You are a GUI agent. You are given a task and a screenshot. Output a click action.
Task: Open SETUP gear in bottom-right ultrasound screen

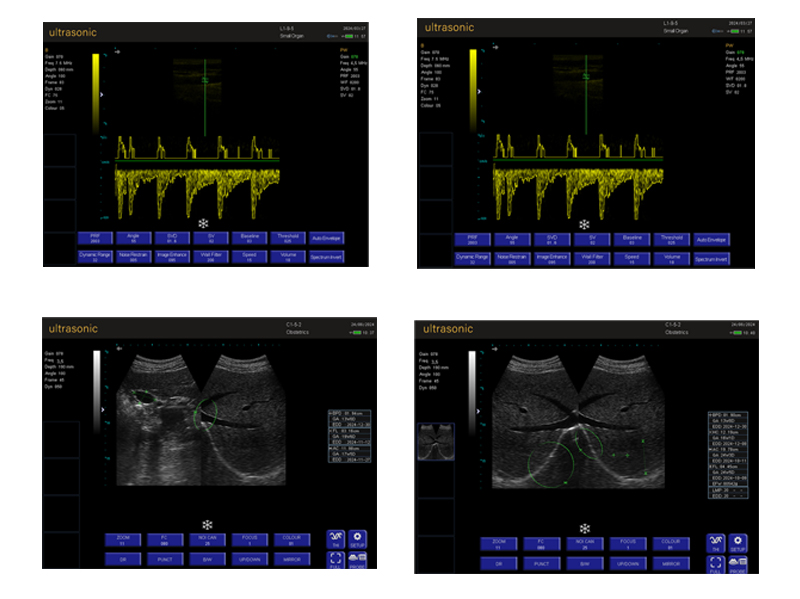pos(739,543)
